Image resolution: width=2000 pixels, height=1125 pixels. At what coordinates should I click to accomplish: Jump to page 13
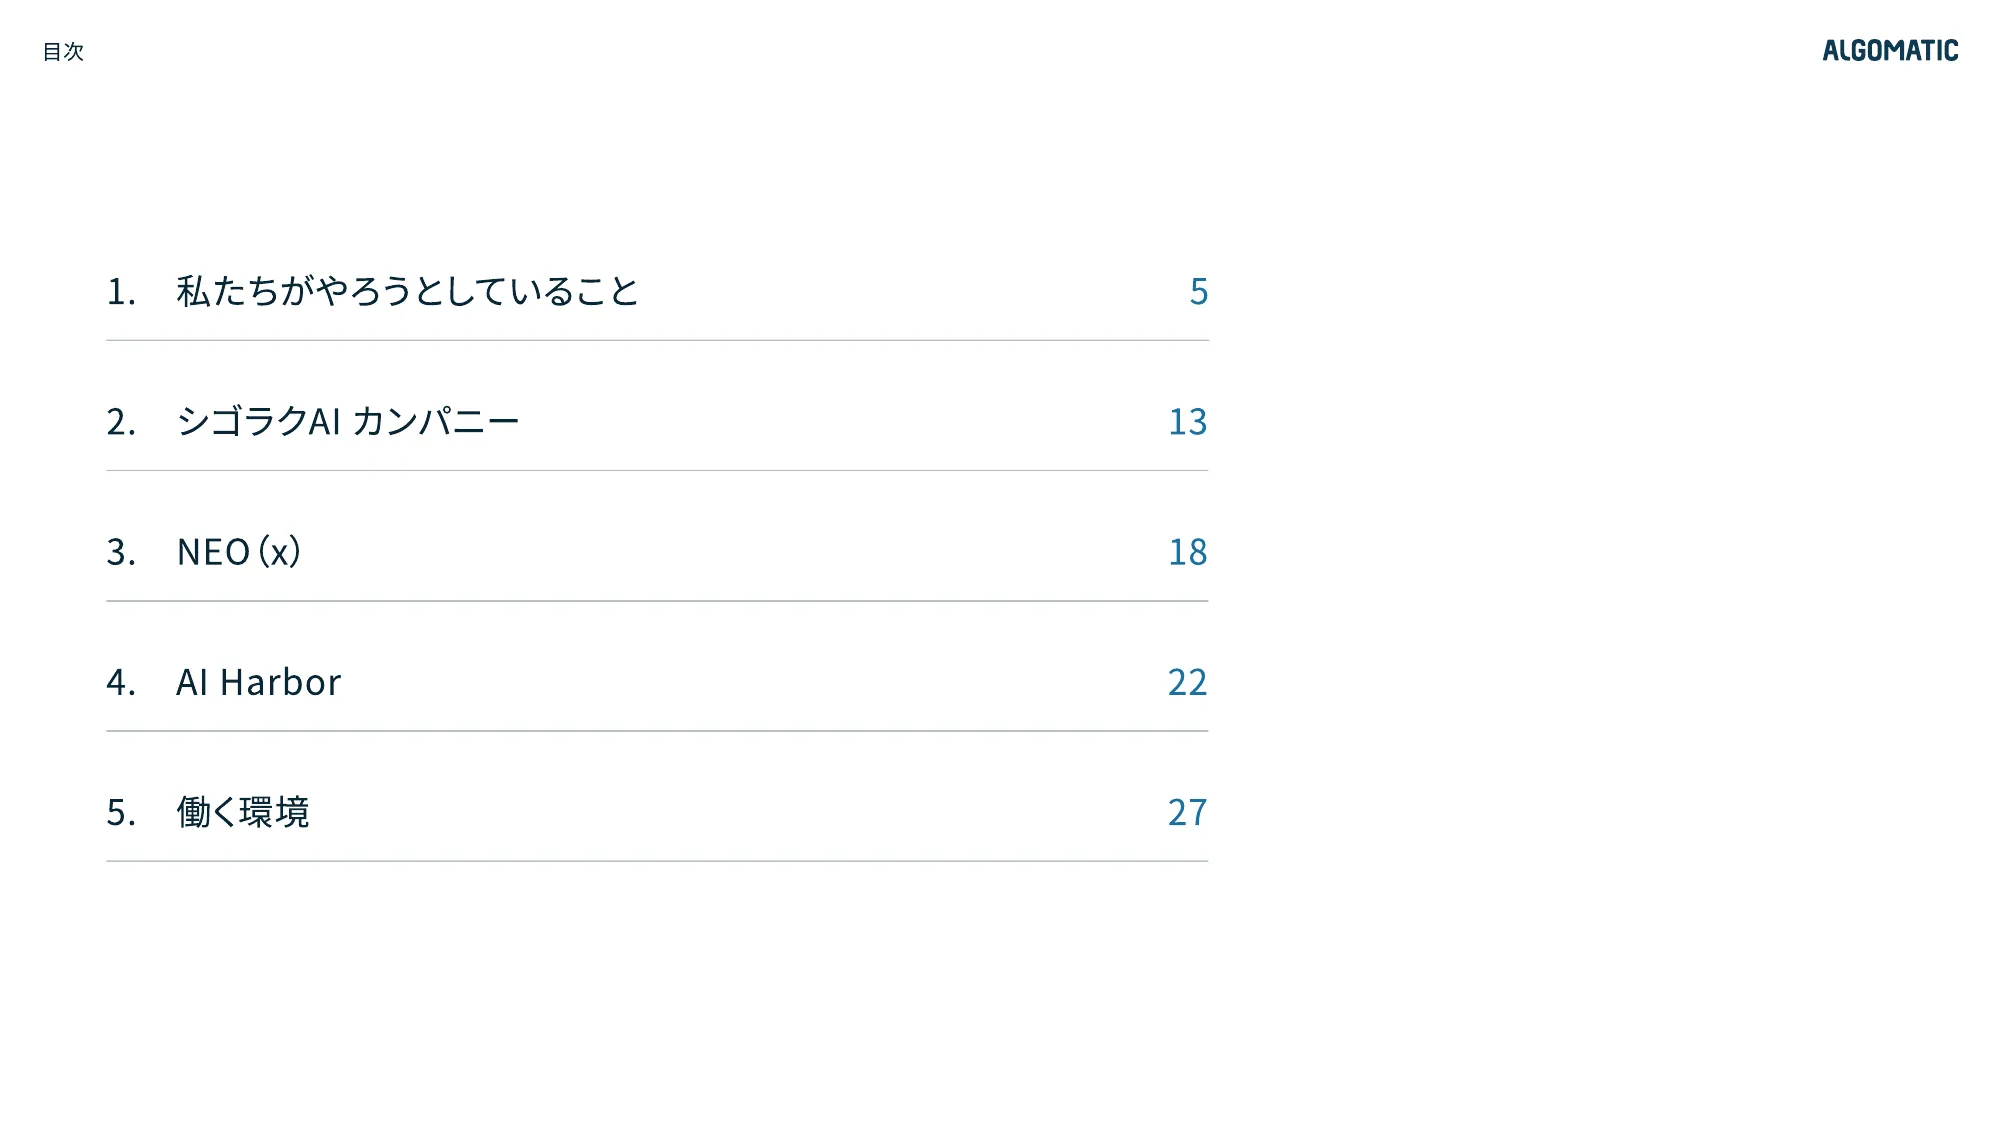tap(1188, 422)
